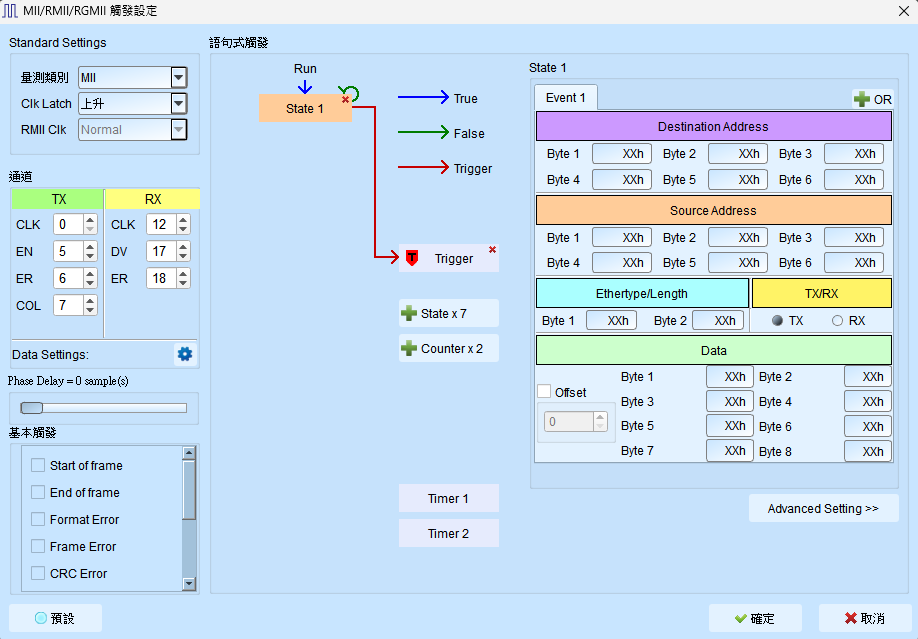Select the Timer 1 block

pyautogui.click(x=448, y=498)
